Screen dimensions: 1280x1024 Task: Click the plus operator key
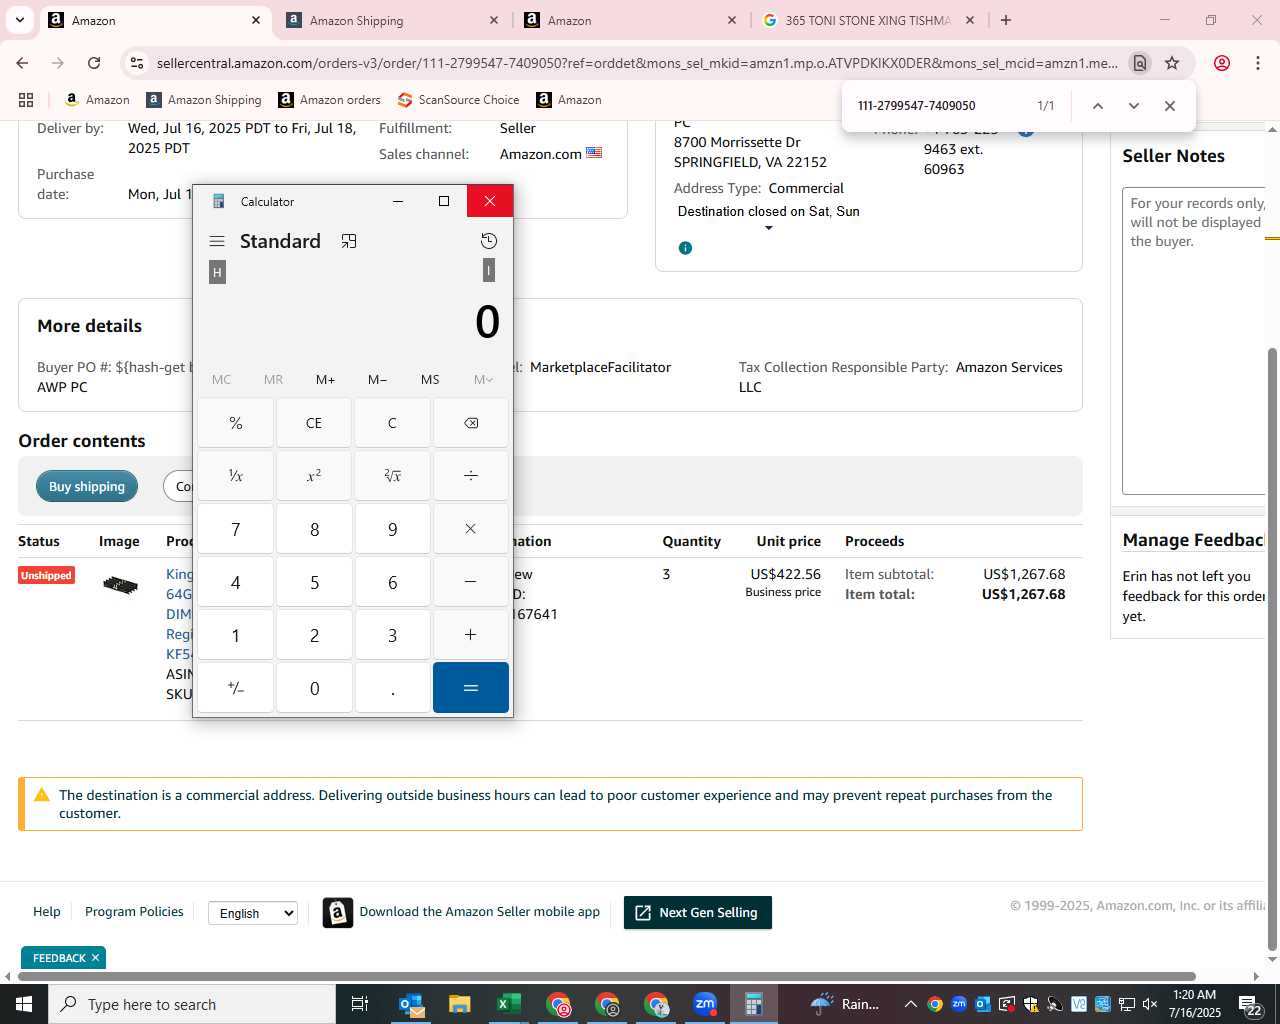pyautogui.click(x=471, y=635)
